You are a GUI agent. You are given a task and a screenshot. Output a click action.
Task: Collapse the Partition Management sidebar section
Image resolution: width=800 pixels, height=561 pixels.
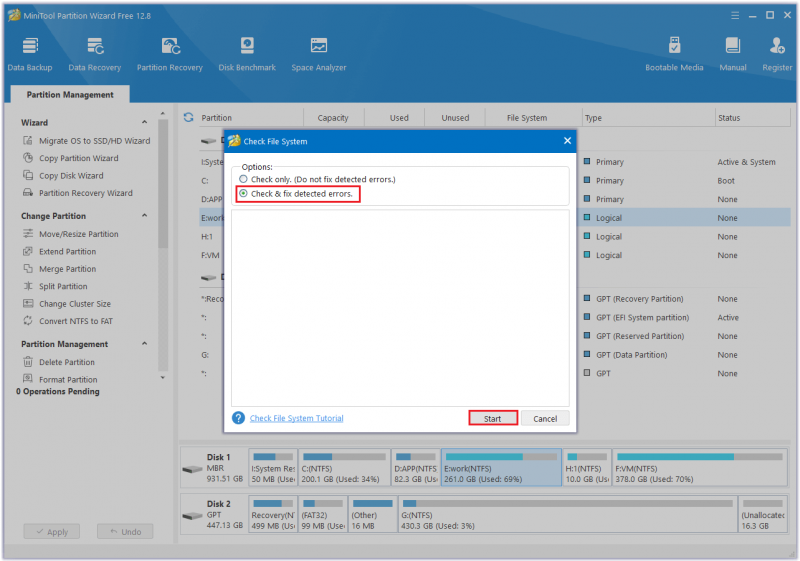point(144,344)
